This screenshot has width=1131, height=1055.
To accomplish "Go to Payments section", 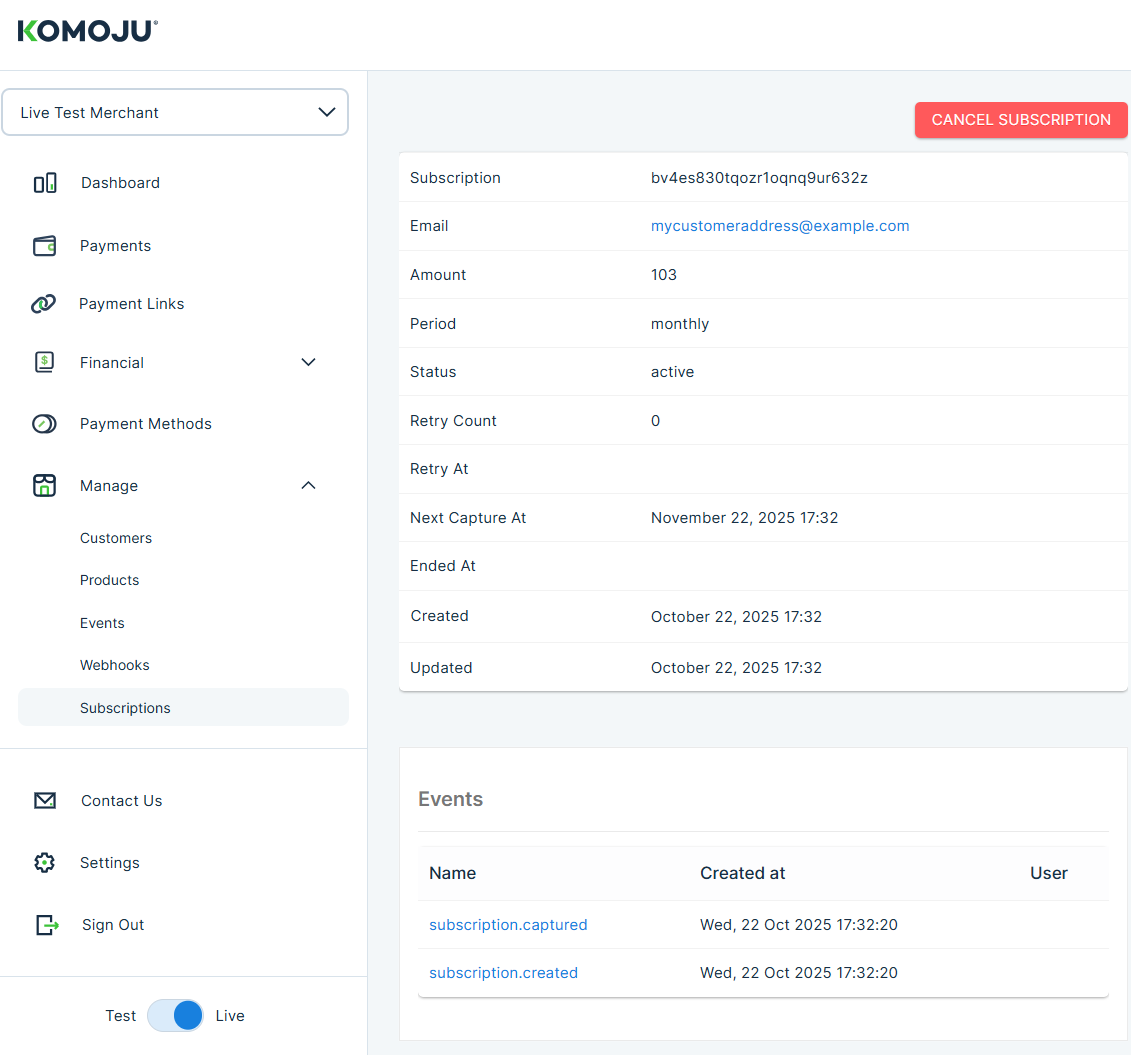I will tap(115, 246).
